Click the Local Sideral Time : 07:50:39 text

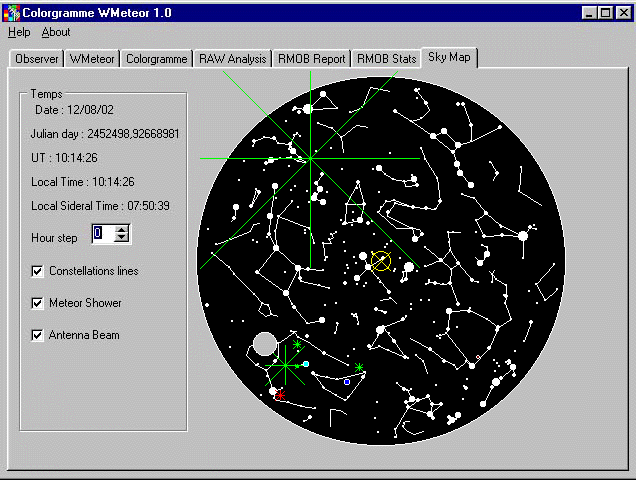[x=100, y=206]
